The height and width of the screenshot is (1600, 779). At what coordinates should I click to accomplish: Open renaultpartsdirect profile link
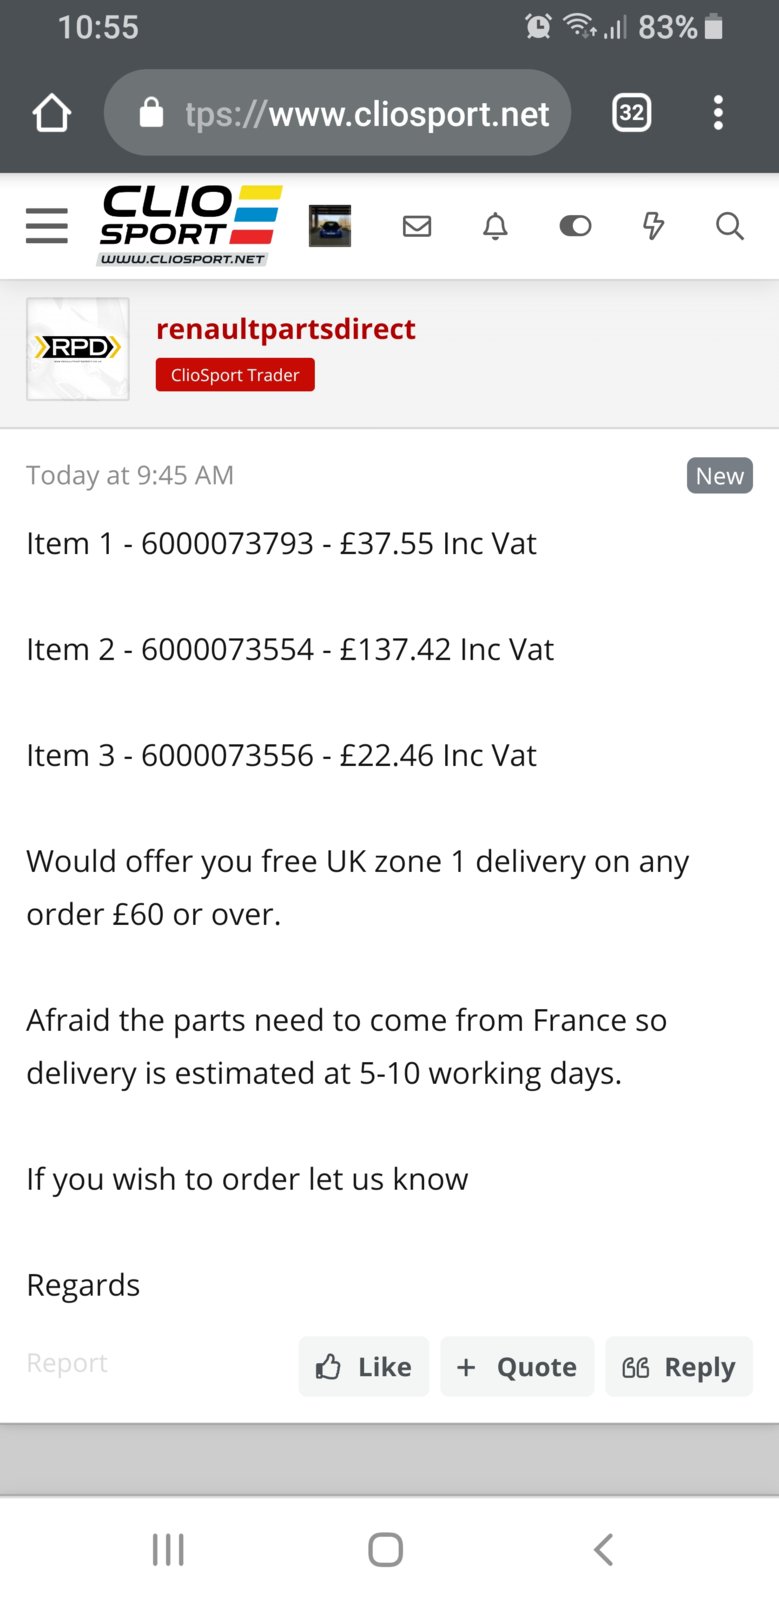coord(286,329)
